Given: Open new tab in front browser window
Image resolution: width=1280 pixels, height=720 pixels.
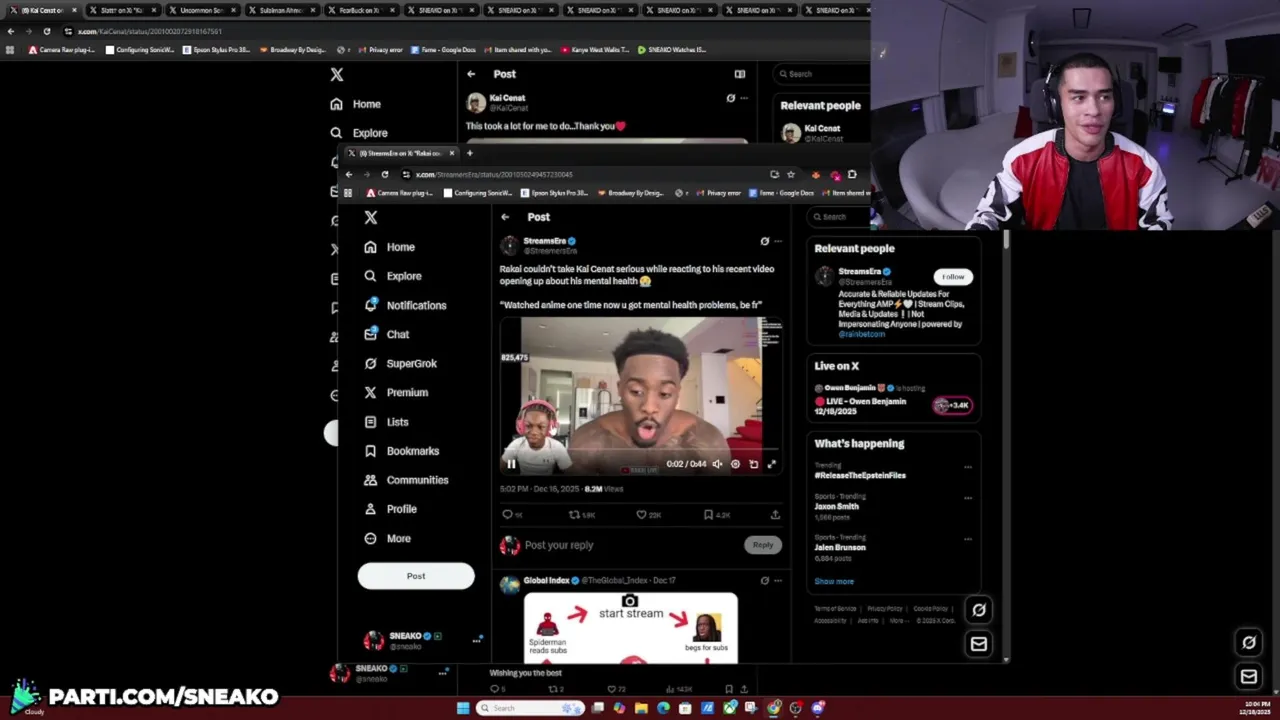Looking at the screenshot, I should [469, 153].
